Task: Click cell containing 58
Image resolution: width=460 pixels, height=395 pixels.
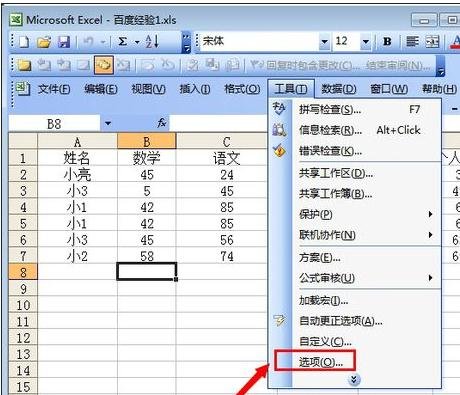Action: (x=147, y=256)
